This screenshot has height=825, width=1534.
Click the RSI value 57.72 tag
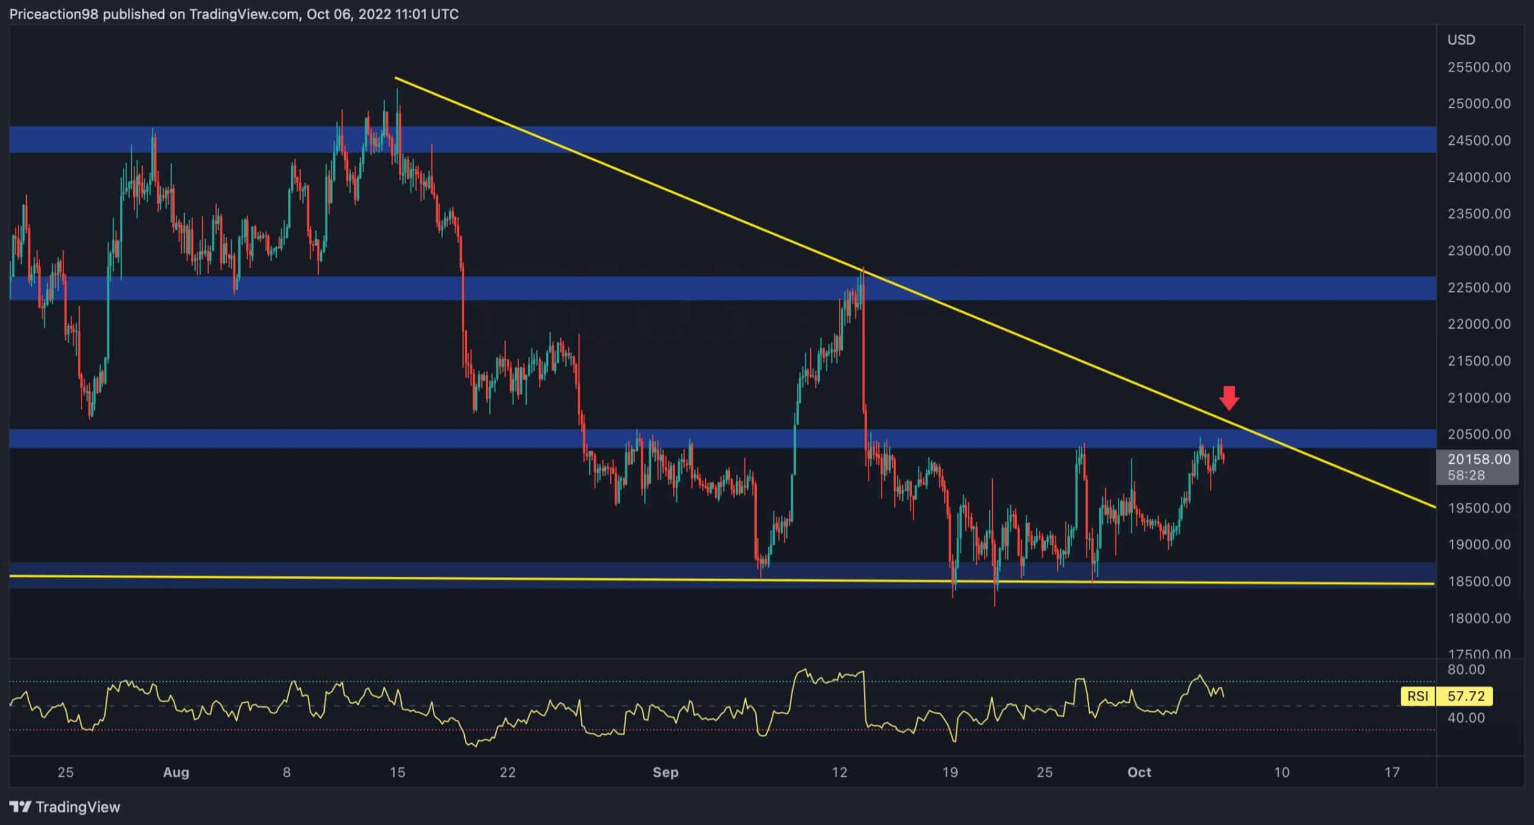click(x=1465, y=696)
